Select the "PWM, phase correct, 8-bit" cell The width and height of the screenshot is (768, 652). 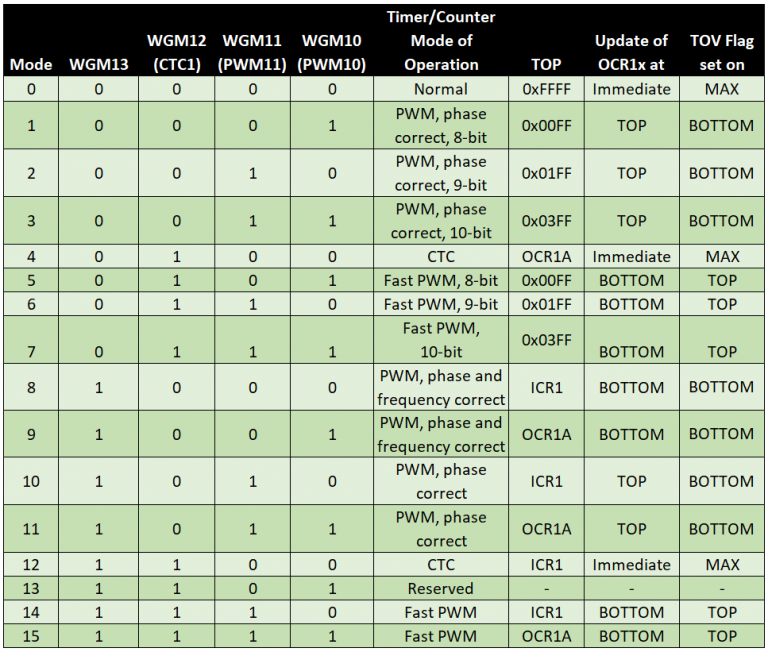pyautogui.click(x=441, y=125)
